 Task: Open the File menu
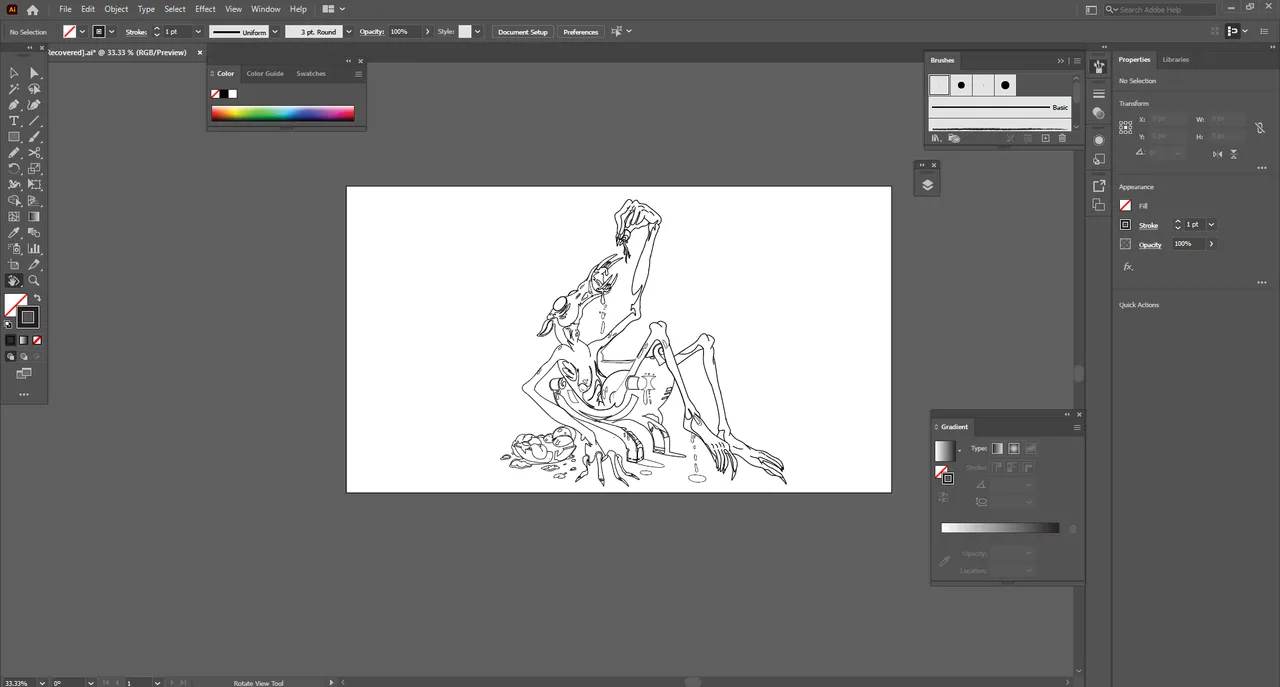(x=65, y=9)
